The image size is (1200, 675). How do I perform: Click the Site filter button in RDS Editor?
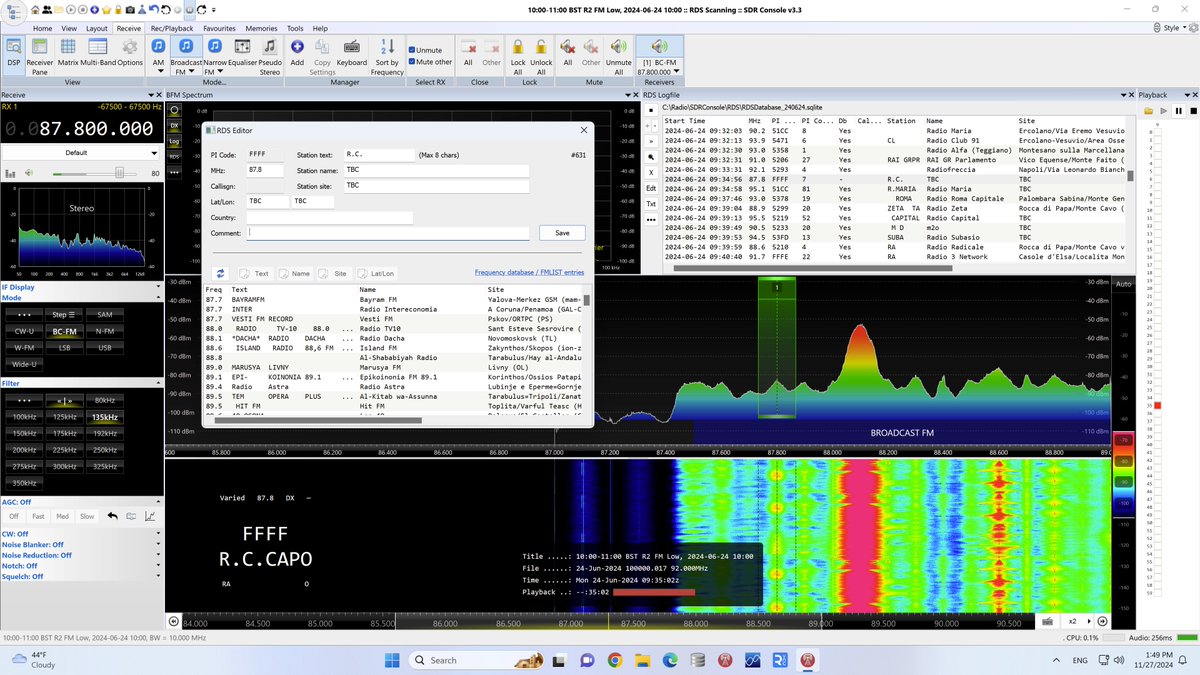(335, 273)
